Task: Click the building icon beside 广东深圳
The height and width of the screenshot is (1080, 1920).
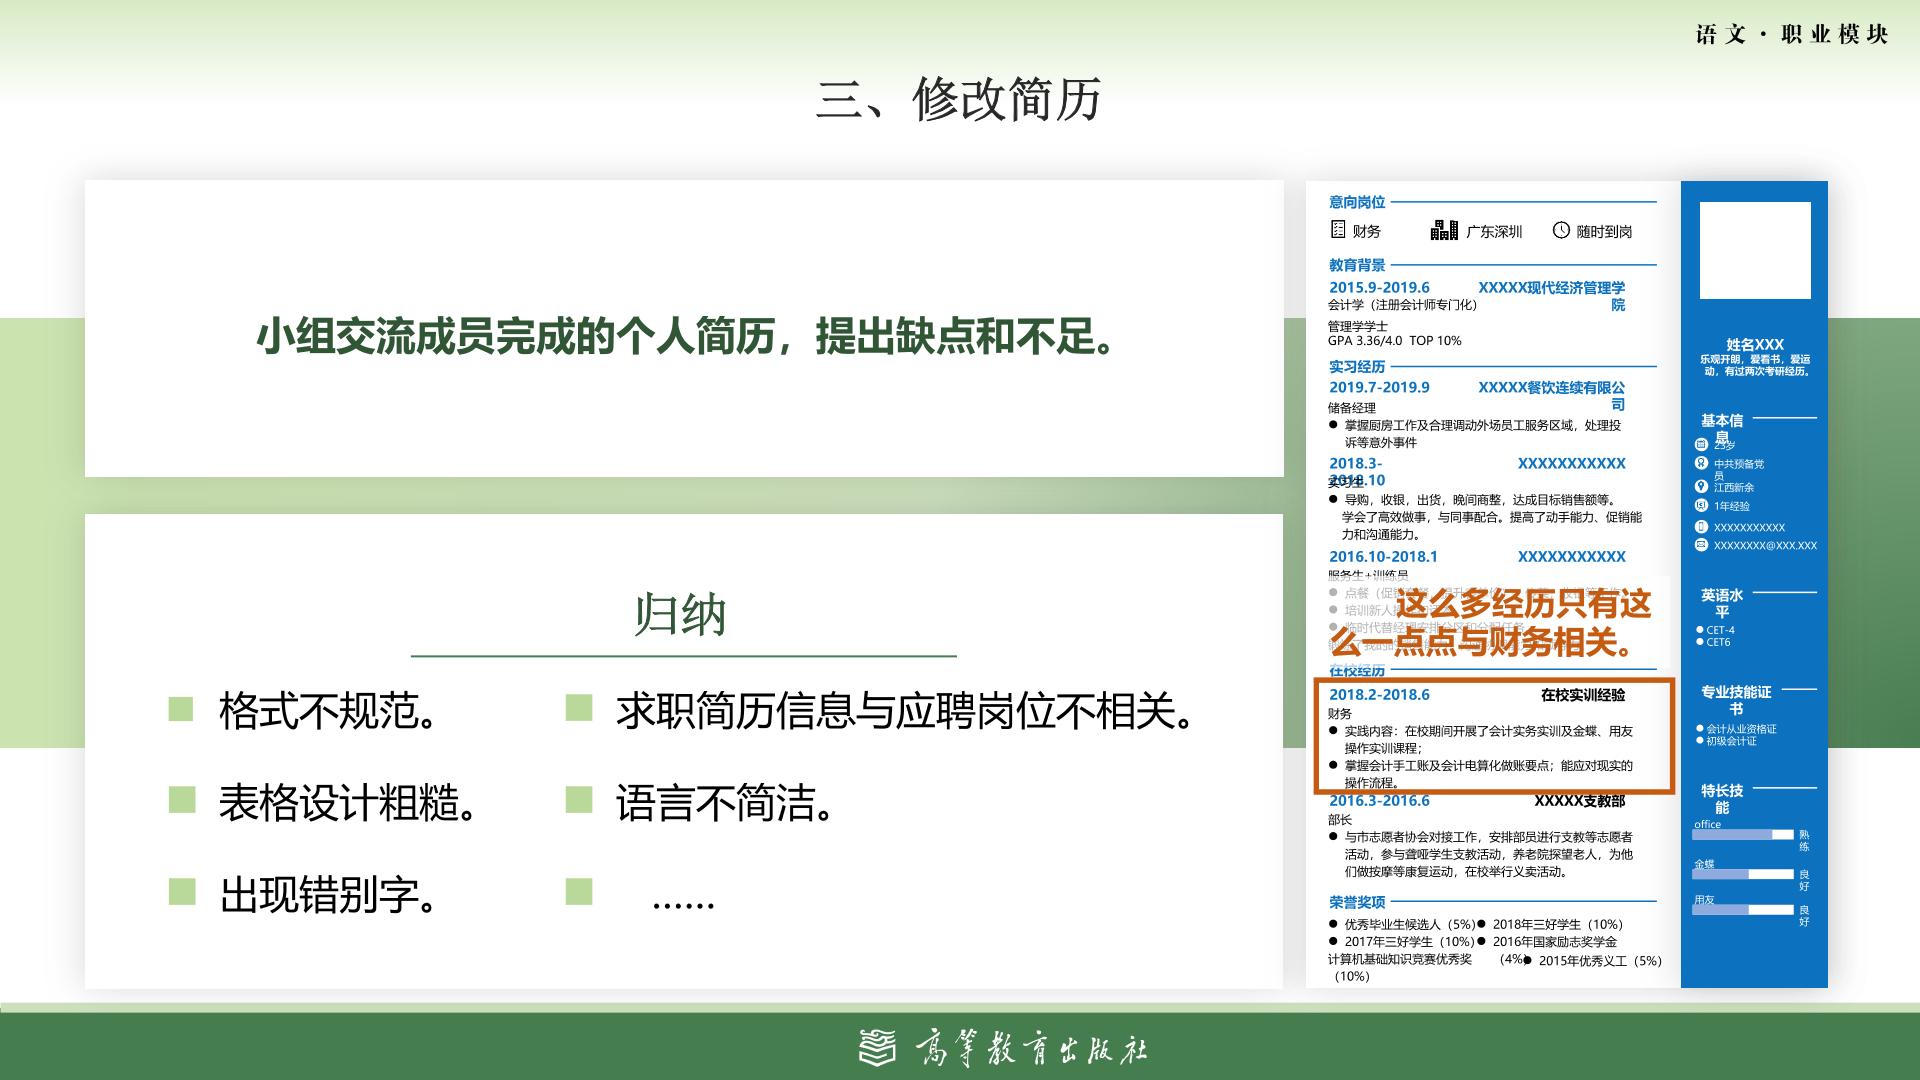Action: pyautogui.click(x=1444, y=230)
